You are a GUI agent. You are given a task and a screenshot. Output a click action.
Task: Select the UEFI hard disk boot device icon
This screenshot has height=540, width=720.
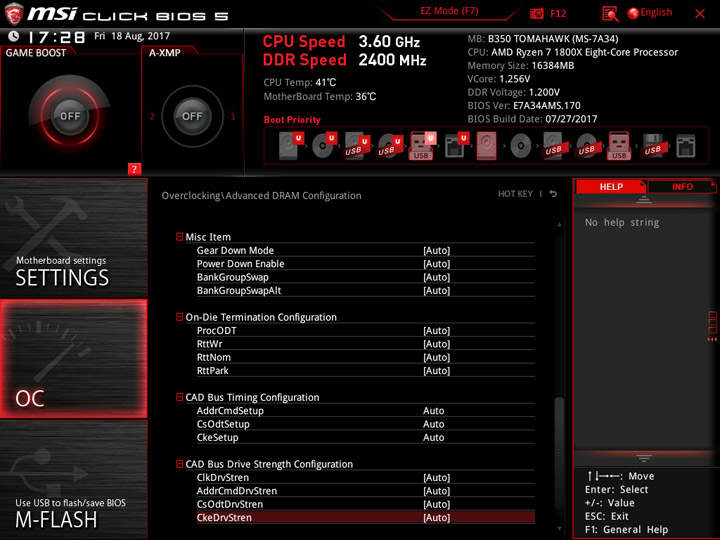[x=291, y=146]
